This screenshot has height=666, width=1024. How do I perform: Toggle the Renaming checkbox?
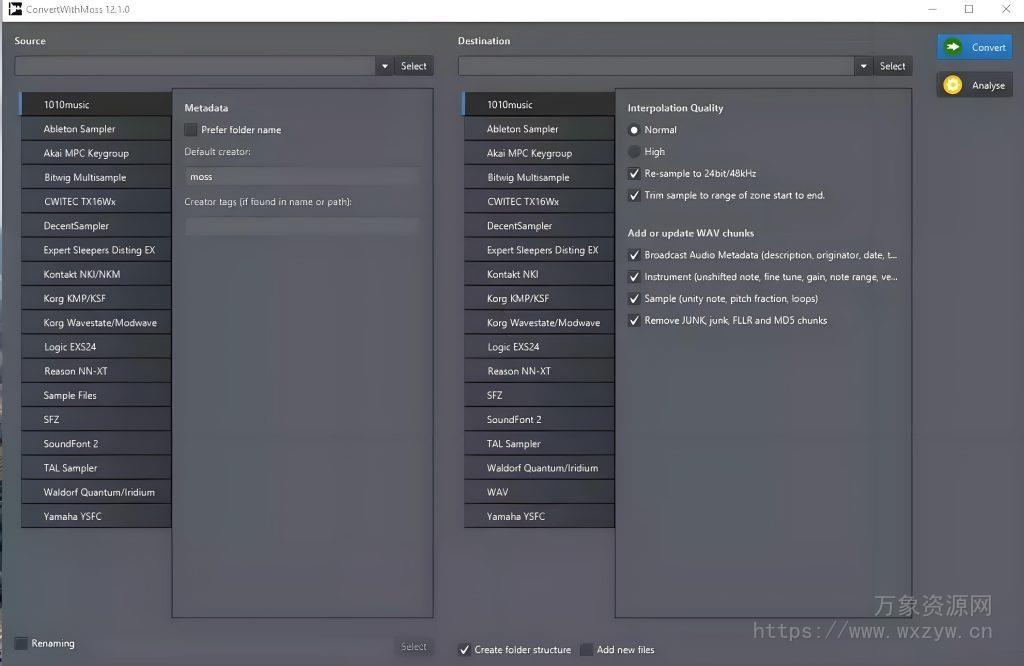(x=24, y=643)
